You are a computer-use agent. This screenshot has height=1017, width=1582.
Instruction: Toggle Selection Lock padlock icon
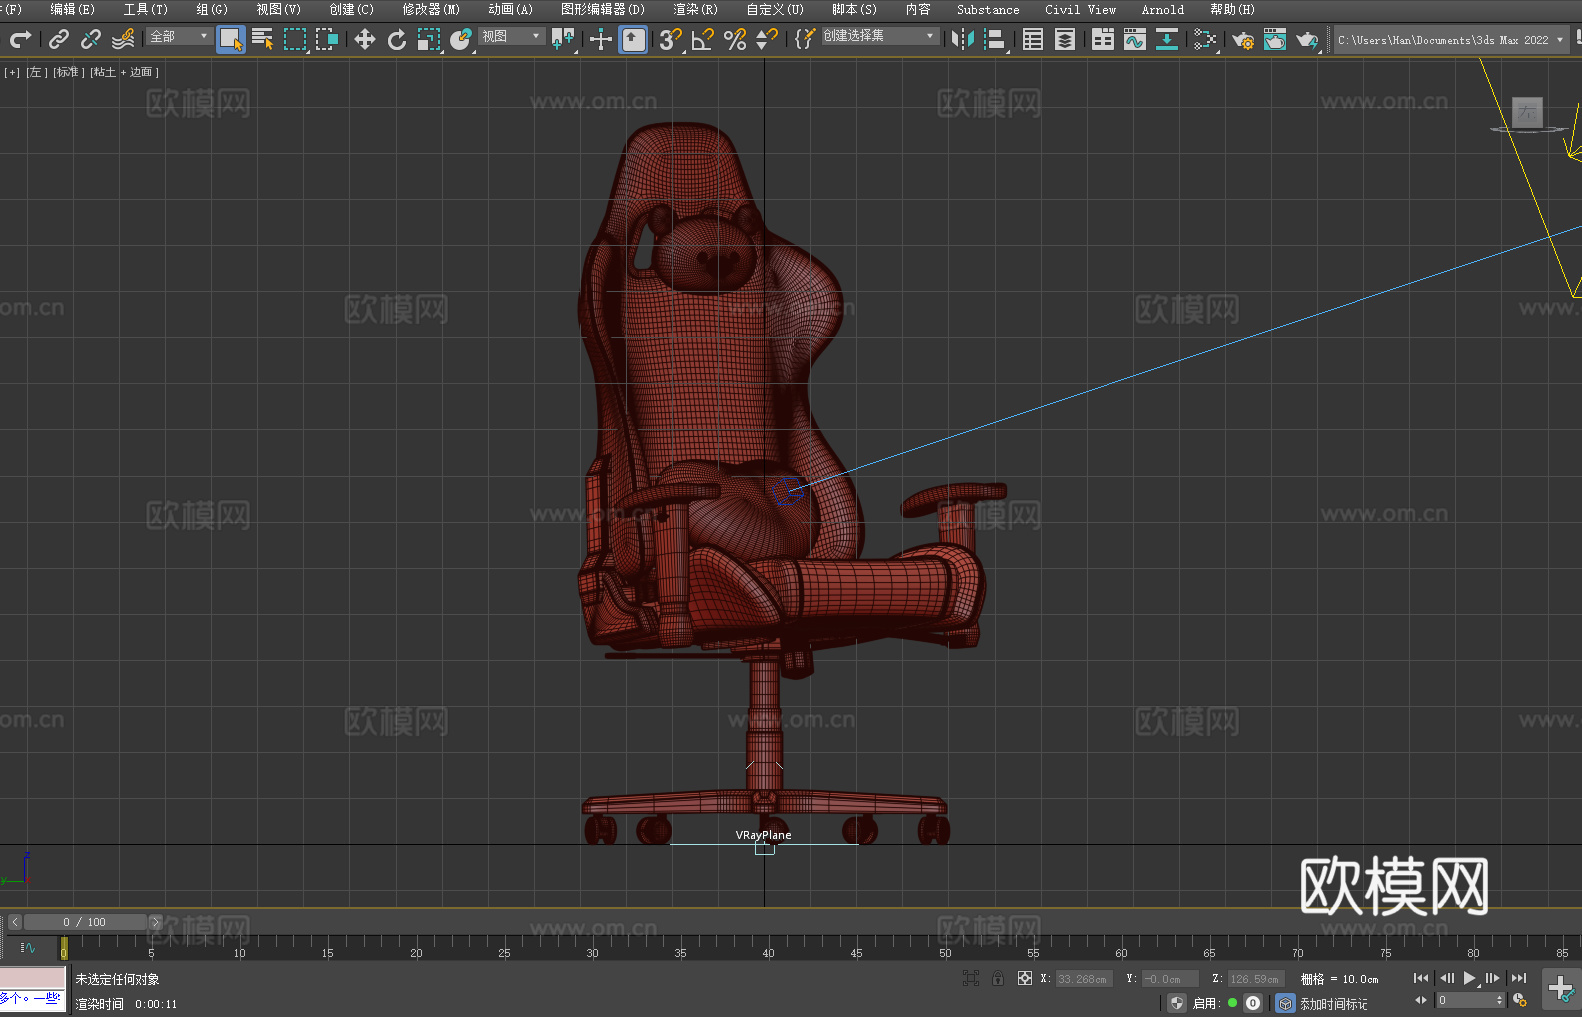[998, 978]
